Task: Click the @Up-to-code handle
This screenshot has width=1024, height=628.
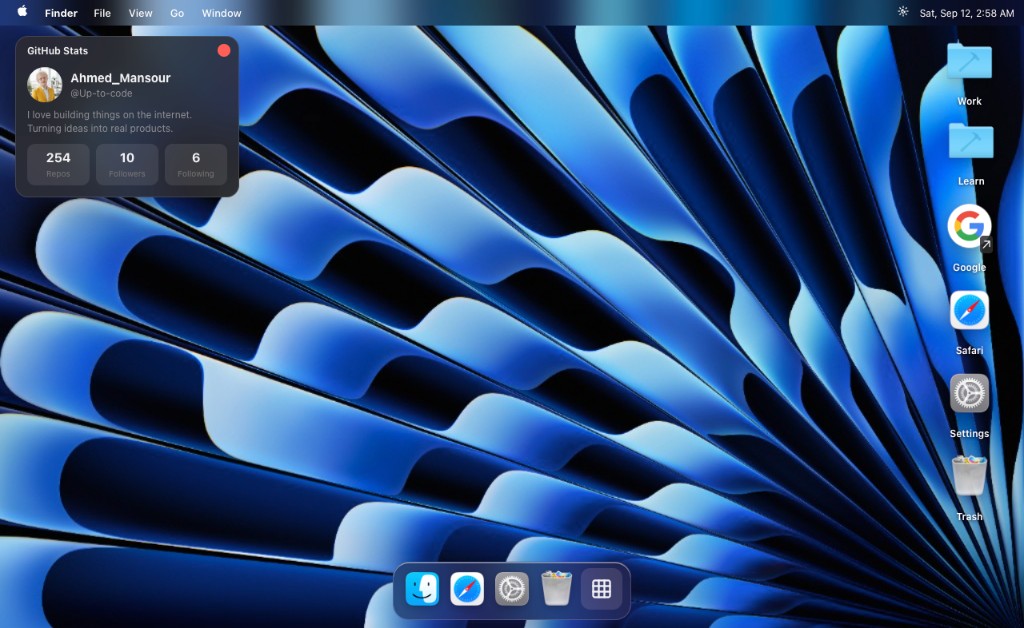Action: (x=101, y=93)
